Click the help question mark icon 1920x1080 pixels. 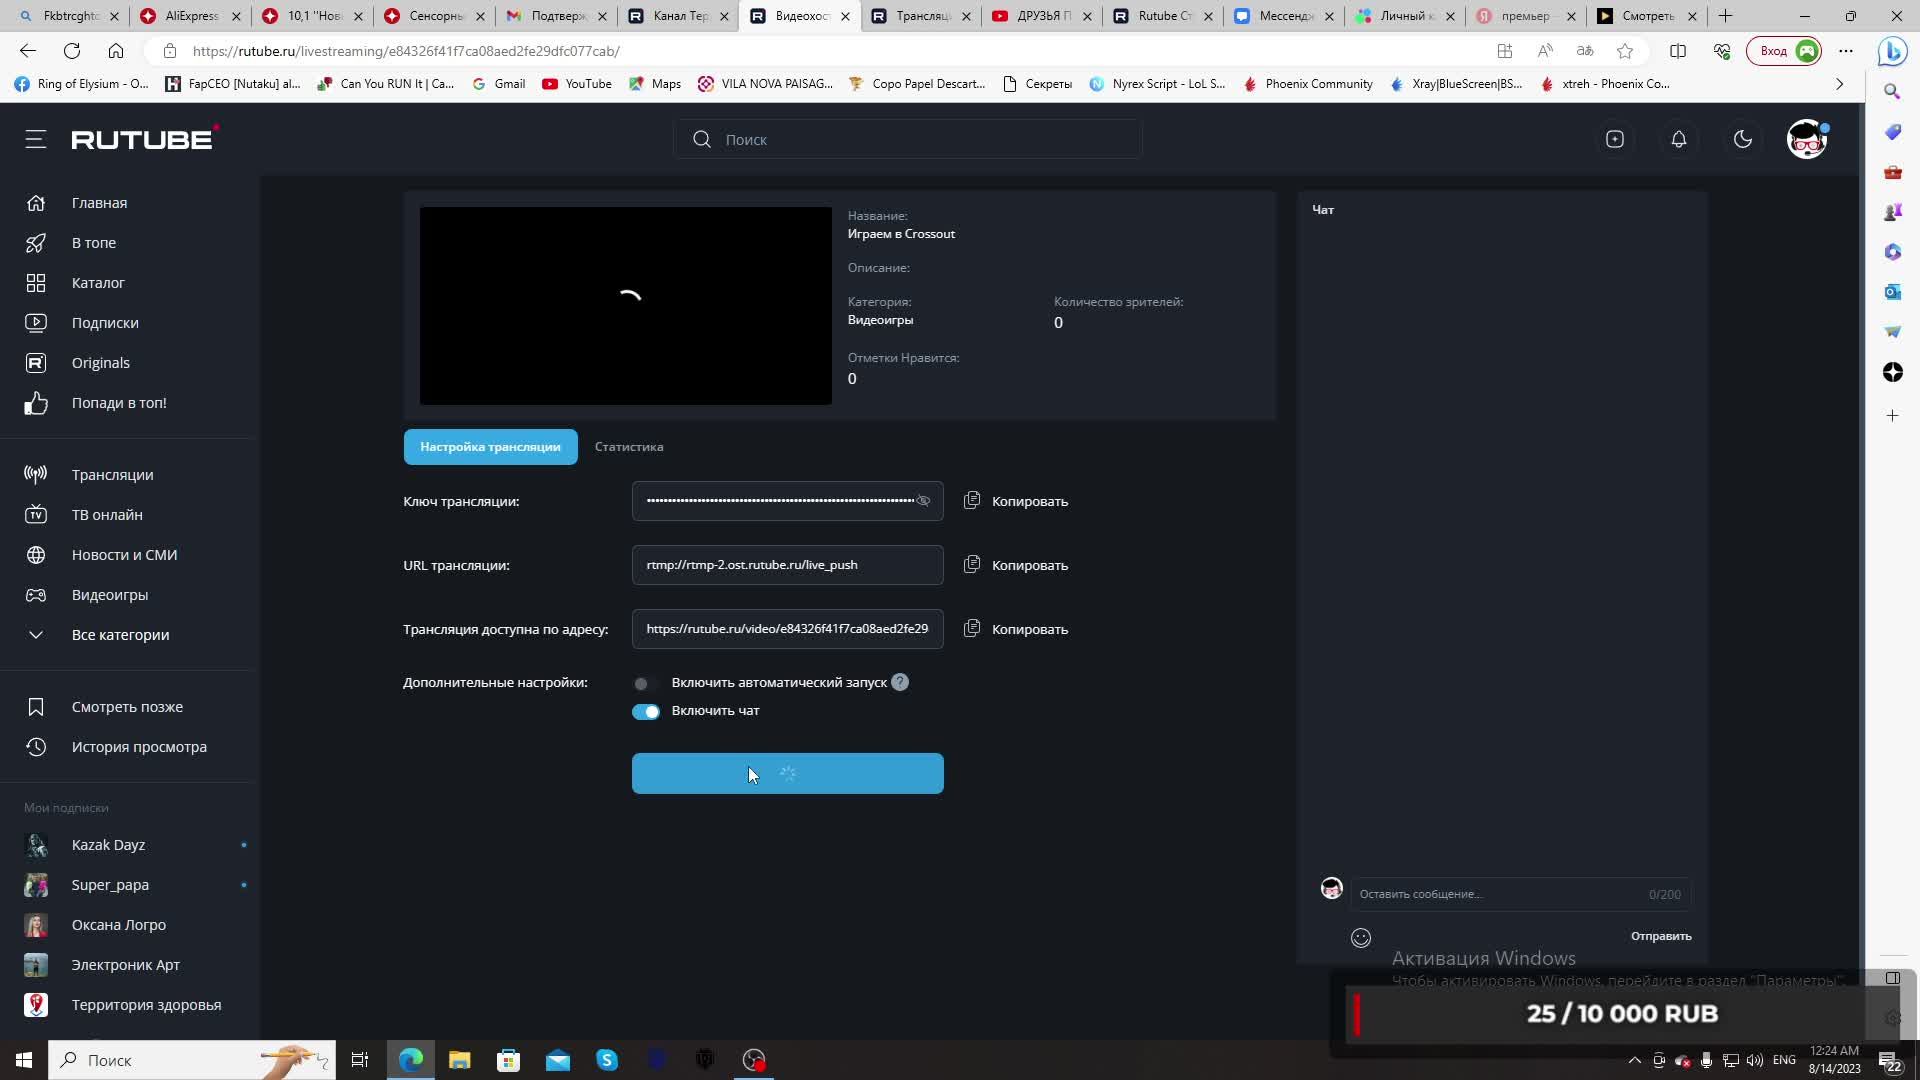[x=900, y=682]
